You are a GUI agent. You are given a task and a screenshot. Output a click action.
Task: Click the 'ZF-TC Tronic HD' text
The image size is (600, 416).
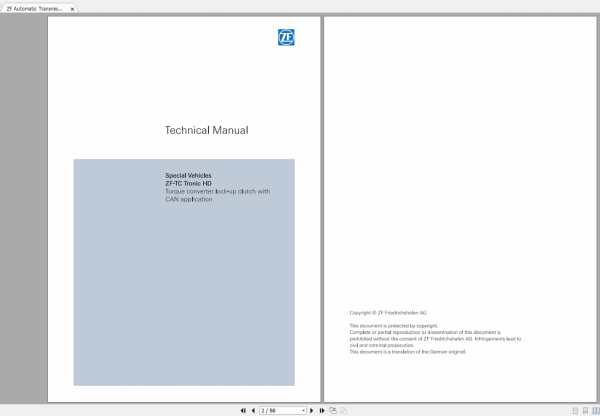(x=188, y=183)
